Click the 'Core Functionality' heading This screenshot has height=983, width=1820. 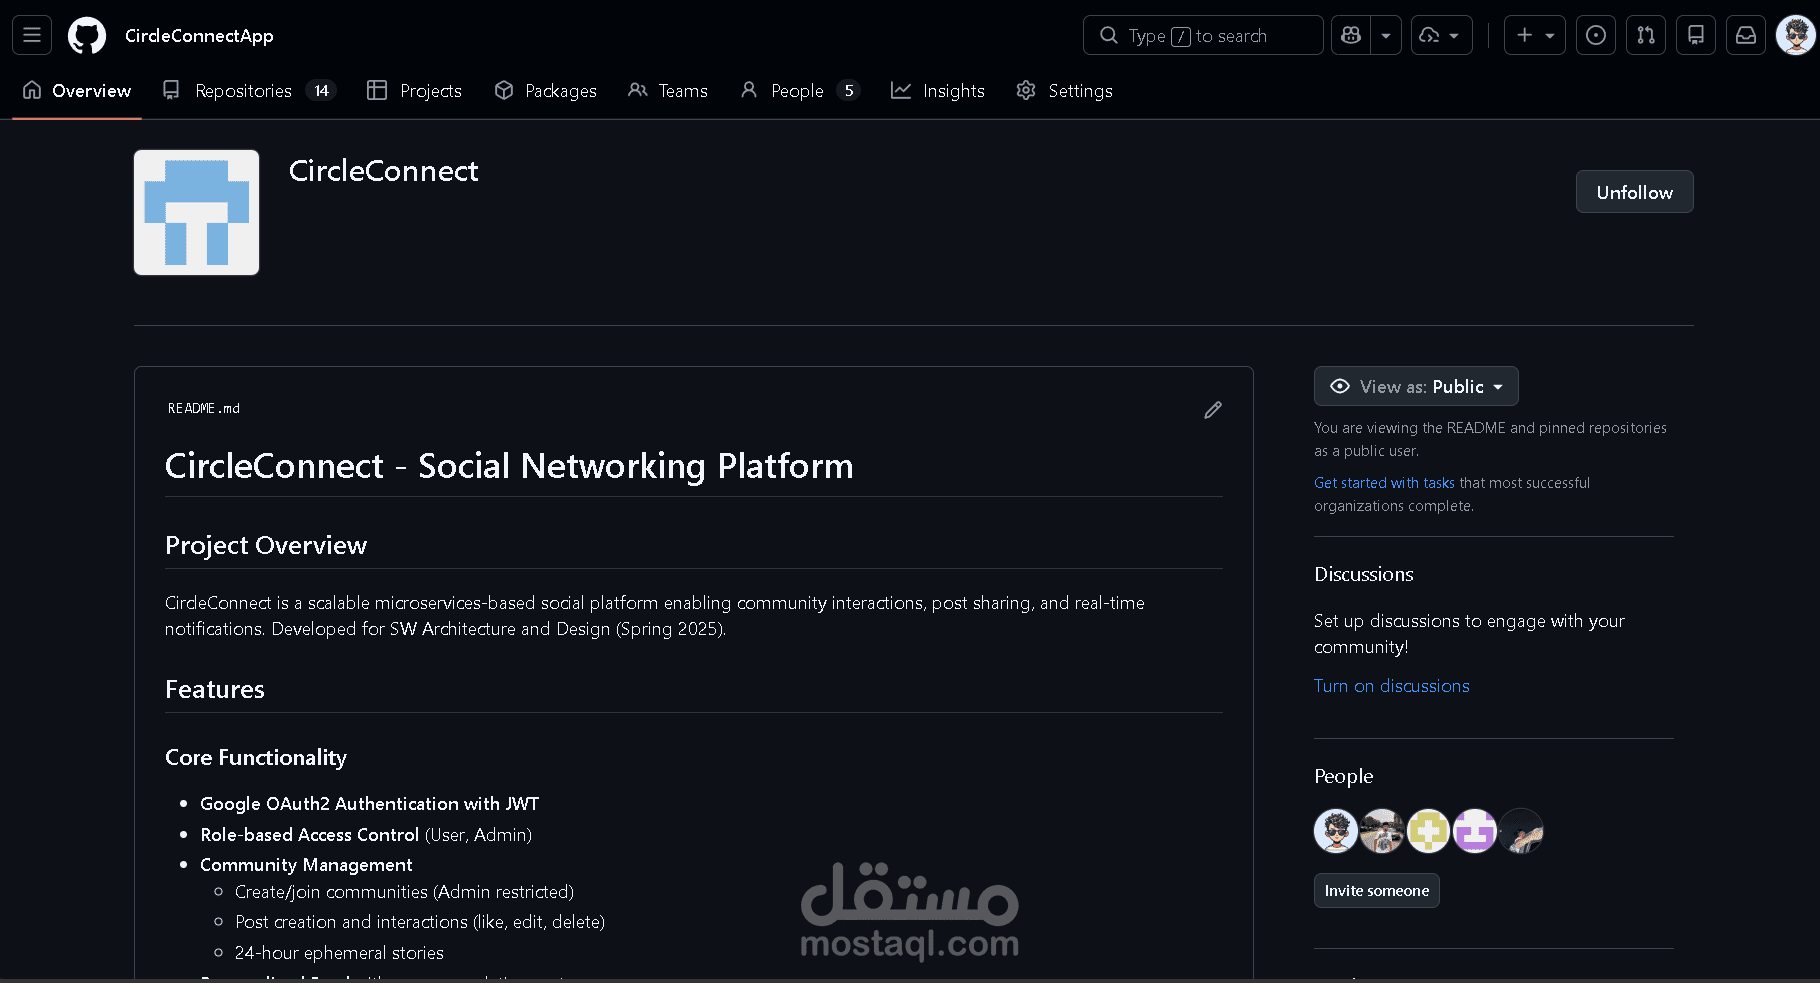coord(256,758)
